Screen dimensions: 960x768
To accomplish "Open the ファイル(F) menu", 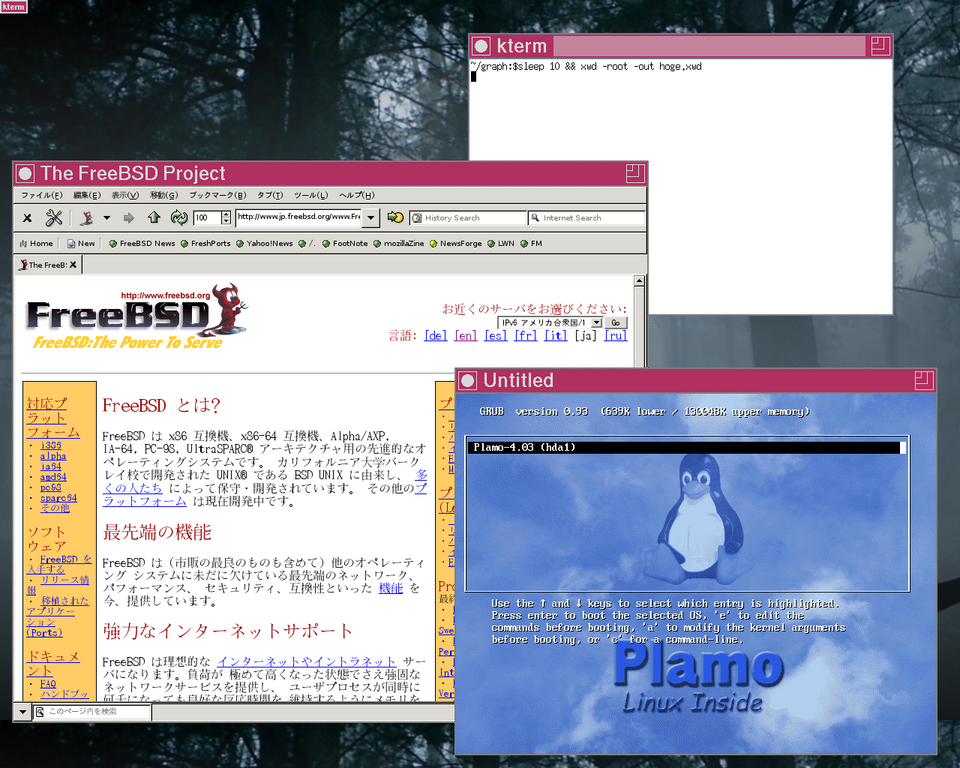I will [x=42, y=195].
